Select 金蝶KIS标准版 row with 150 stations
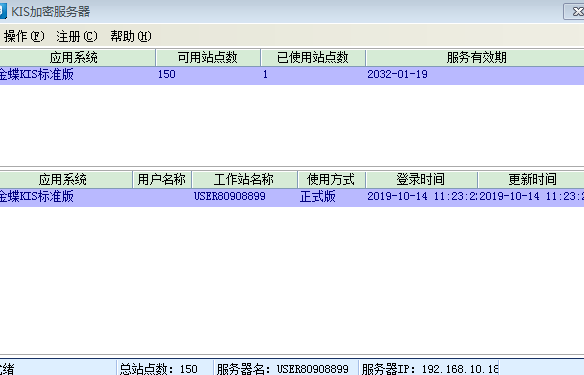The width and height of the screenshot is (584, 375). pyautogui.click(x=292, y=75)
